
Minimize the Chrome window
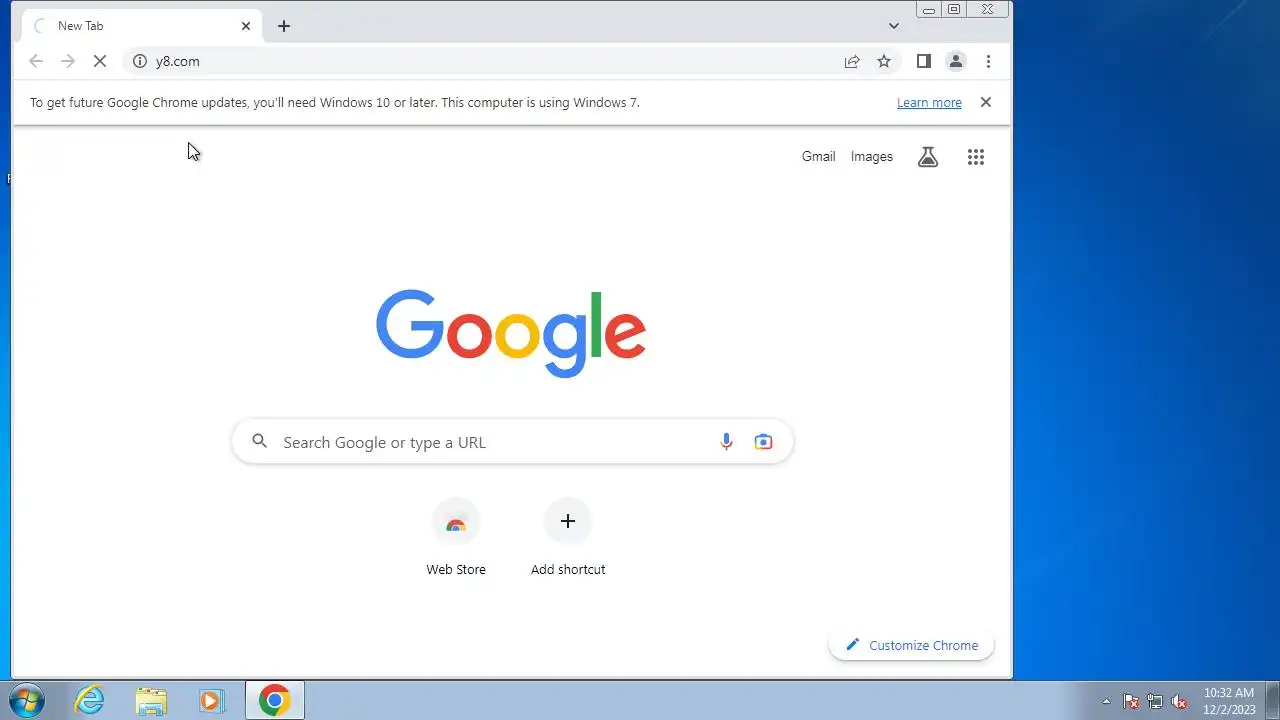click(929, 9)
